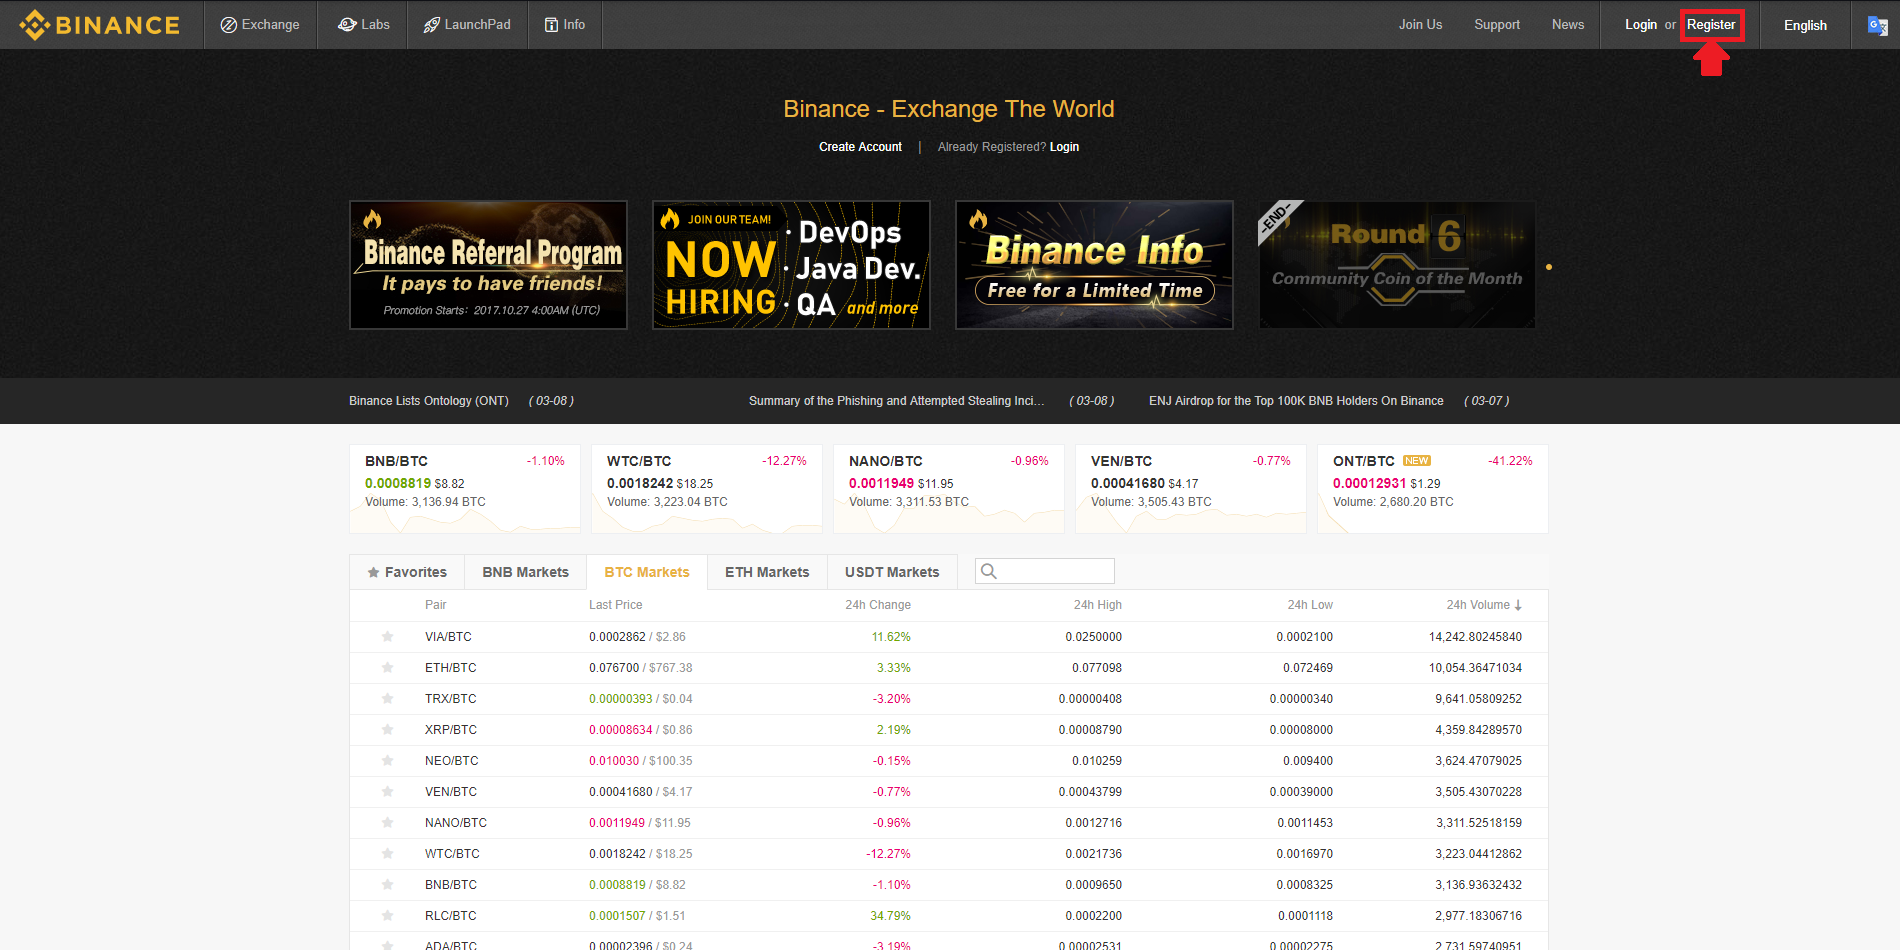Open the ETH/BTC pair row
1900x950 pixels.
pos(949,668)
